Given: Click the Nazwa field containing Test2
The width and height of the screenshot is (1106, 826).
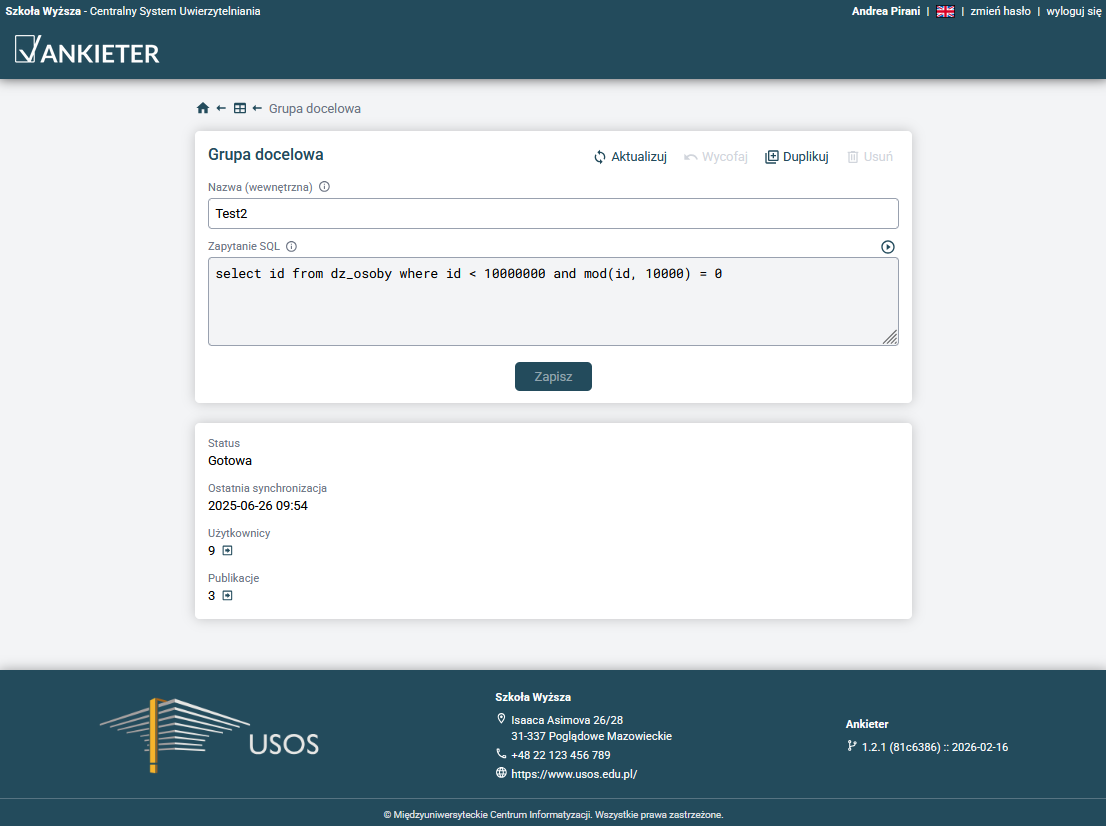Looking at the screenshot, I should point(553,214).
